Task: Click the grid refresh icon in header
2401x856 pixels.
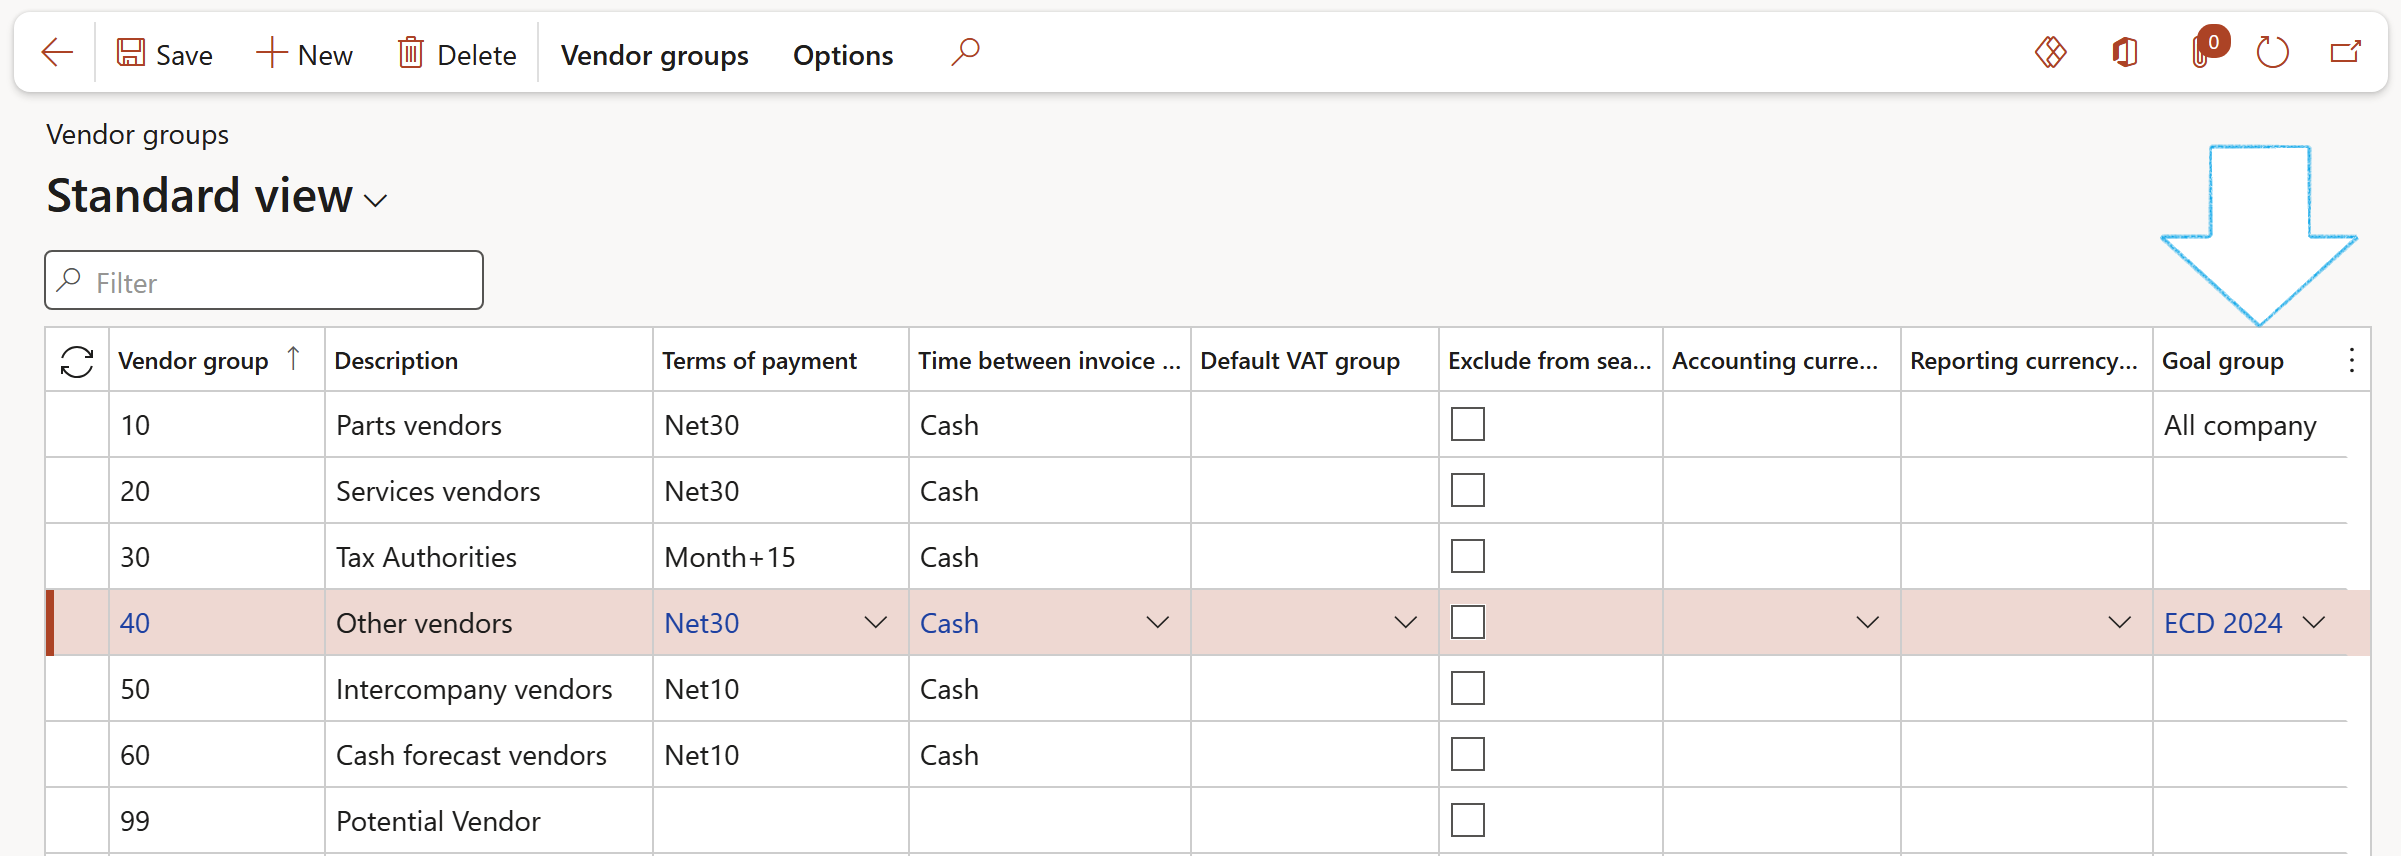Action: 77,361
